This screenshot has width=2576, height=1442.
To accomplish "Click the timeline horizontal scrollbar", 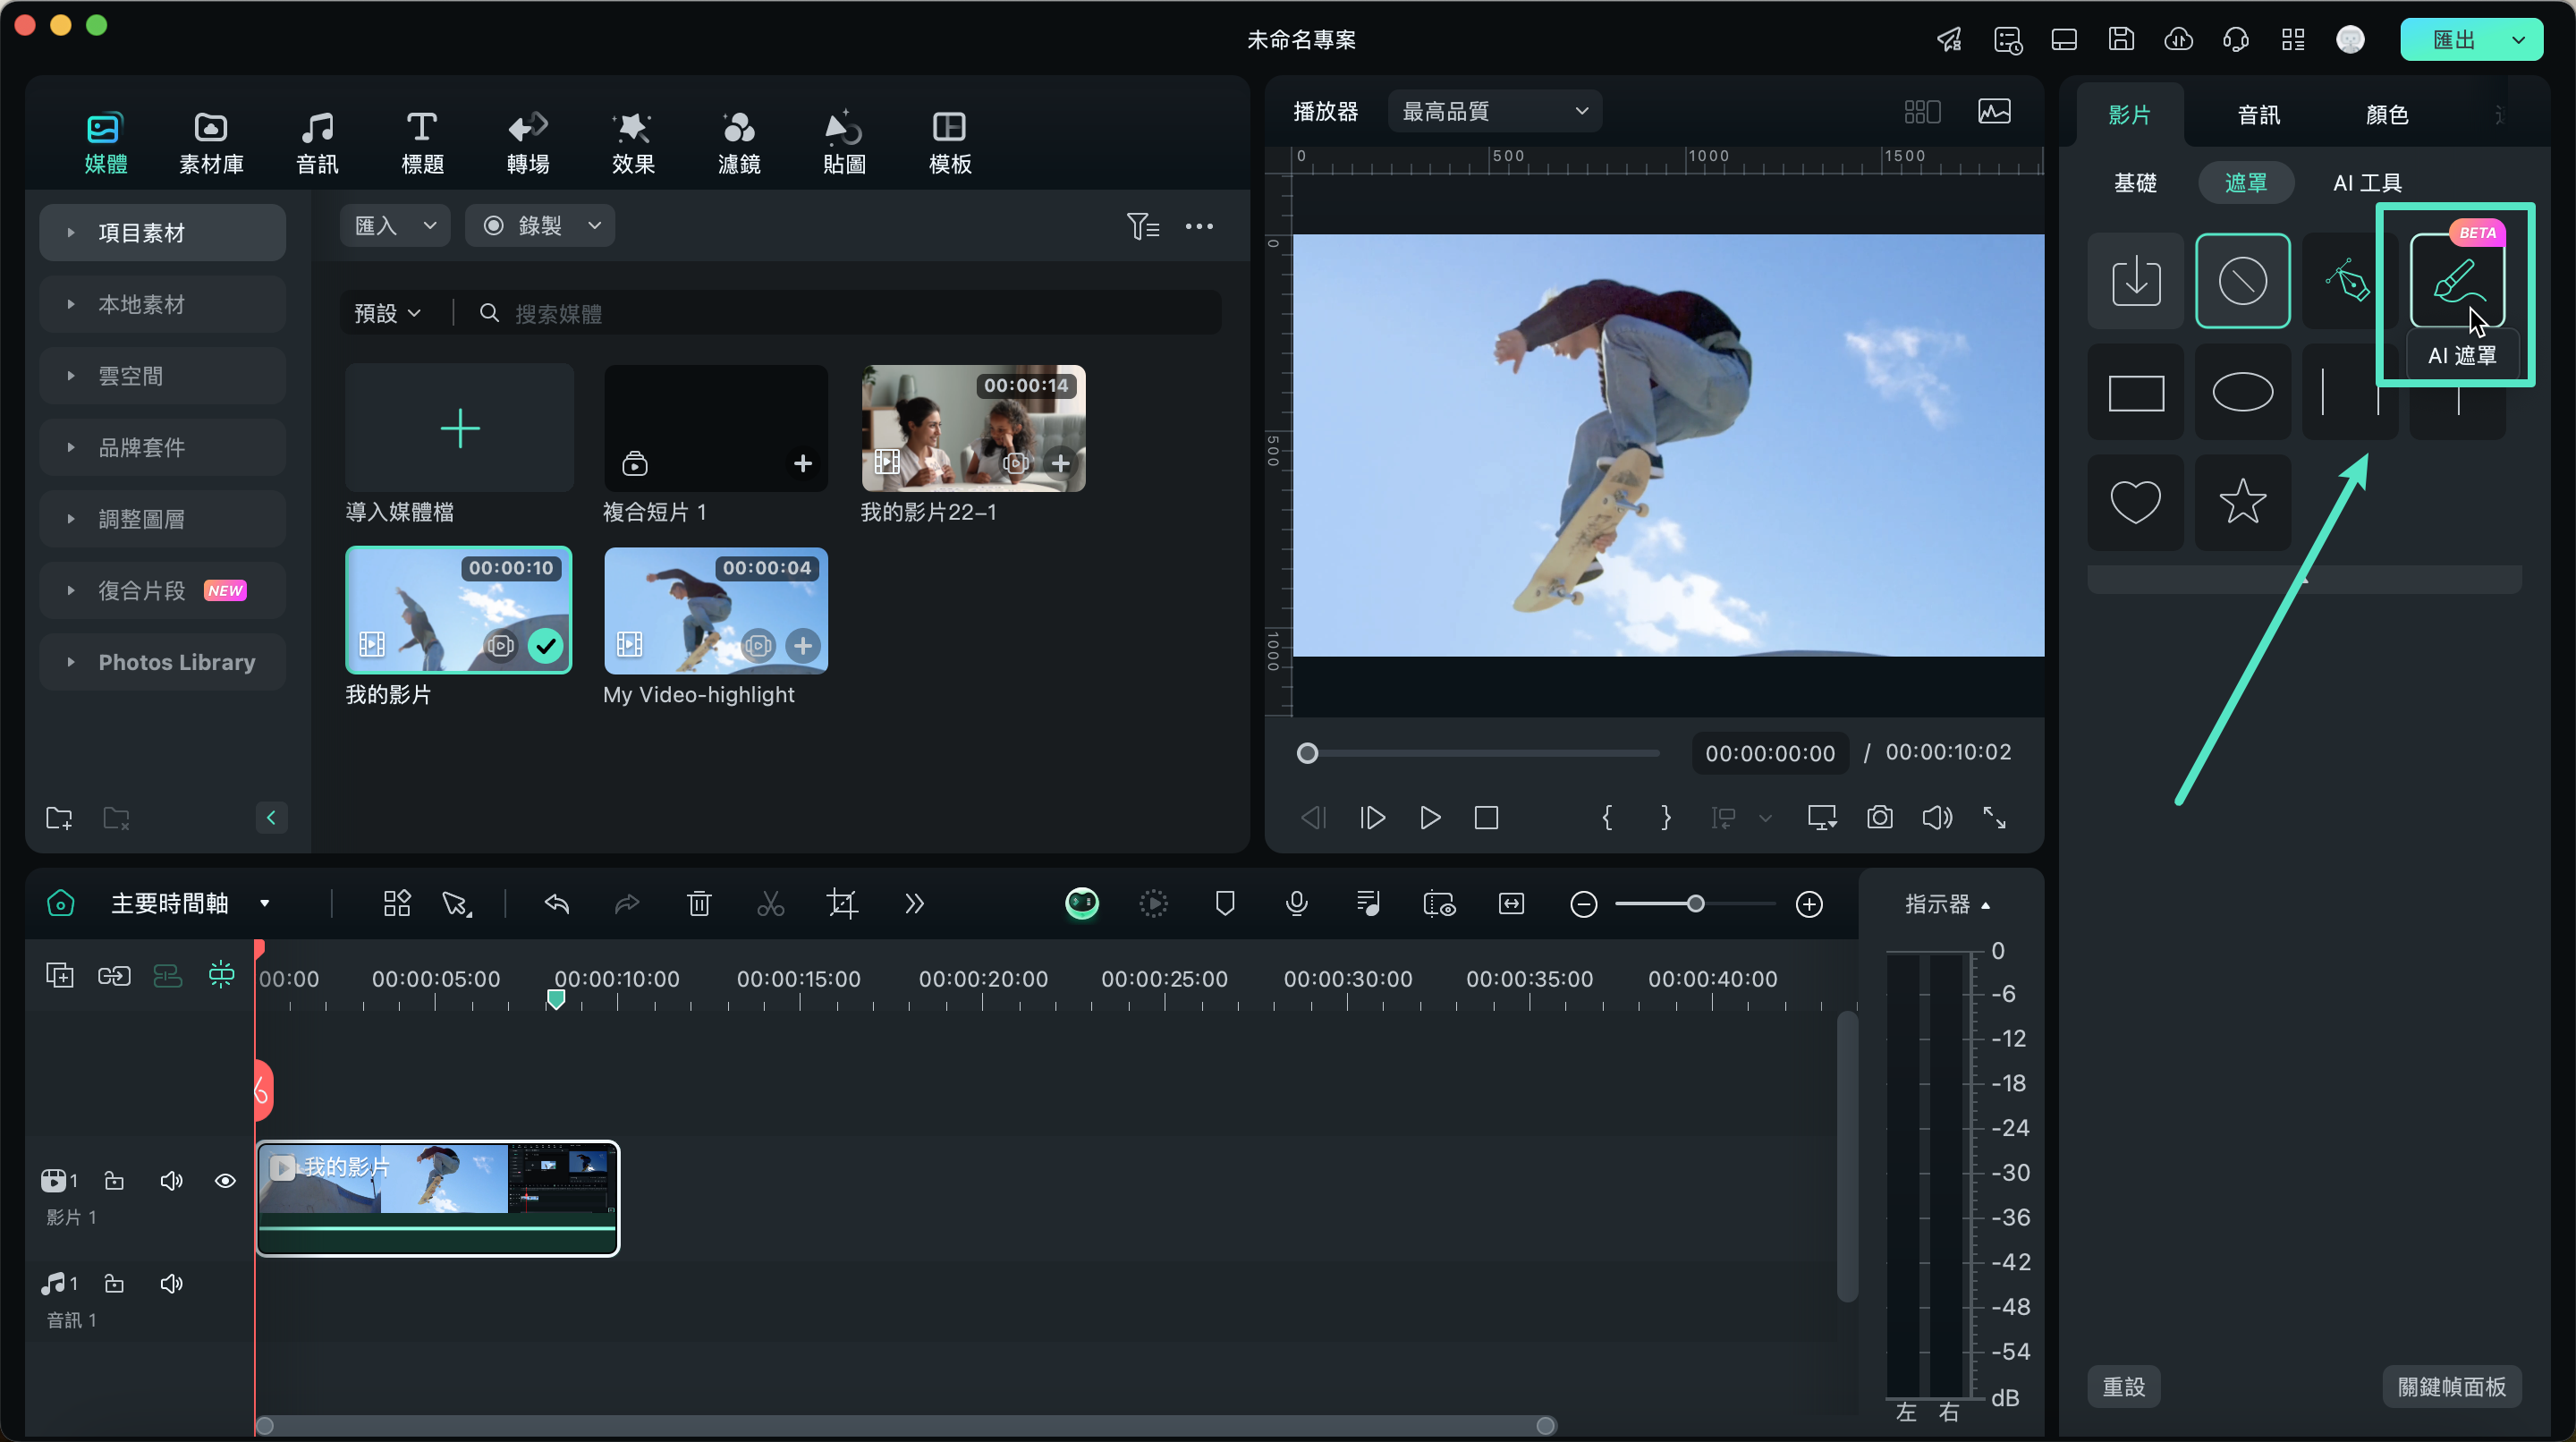I will pos(905,1425).
